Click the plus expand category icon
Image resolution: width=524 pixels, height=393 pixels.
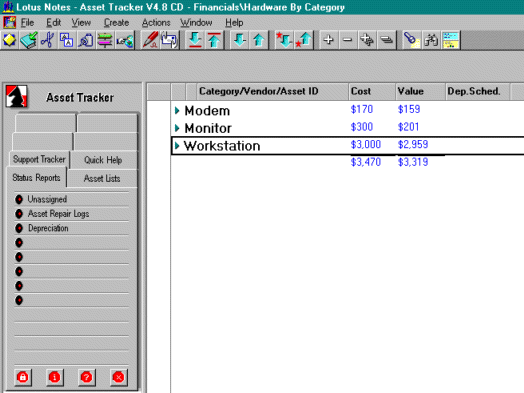(x=329, y=40)
